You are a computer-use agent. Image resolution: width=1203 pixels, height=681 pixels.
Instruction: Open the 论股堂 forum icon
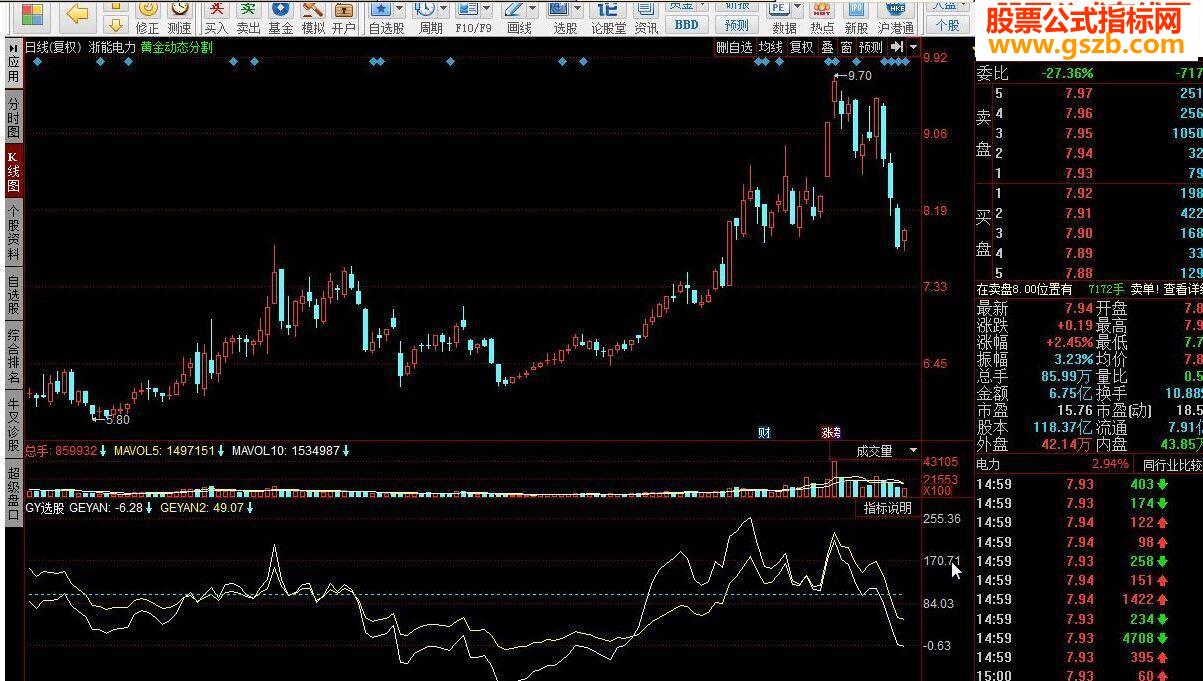tap(608, 17)
